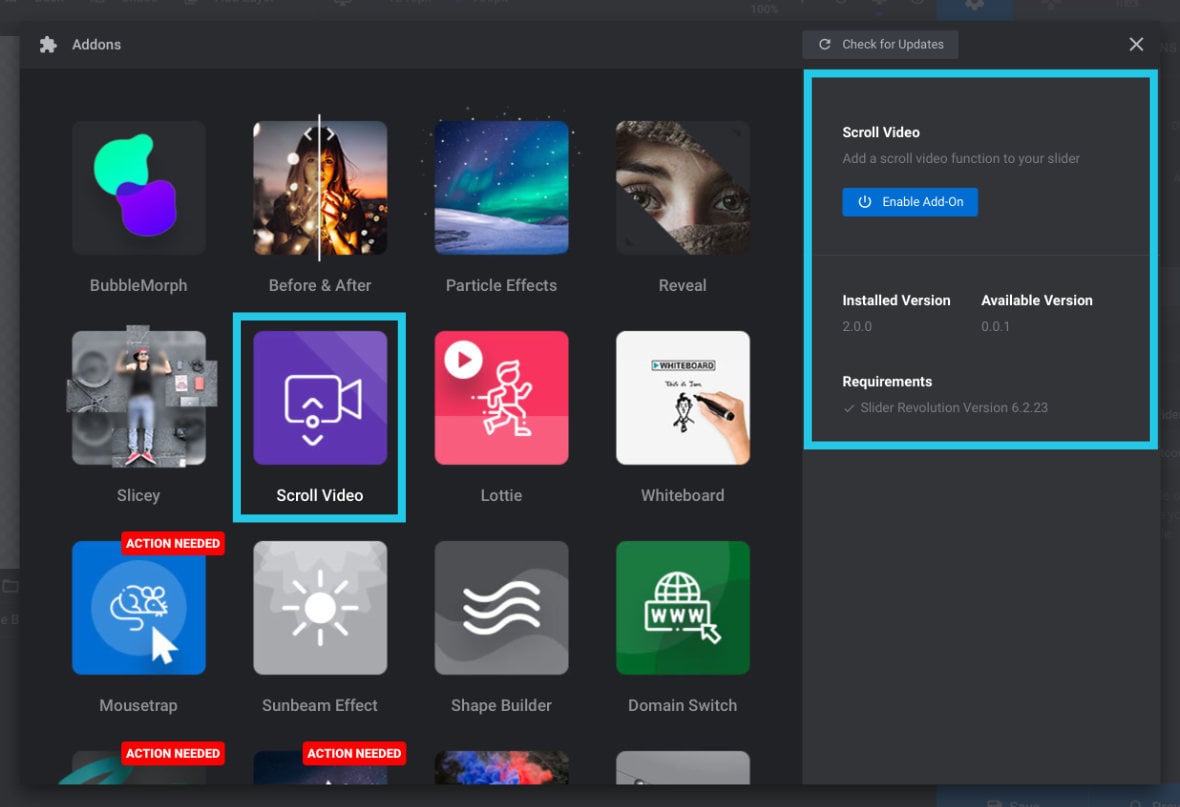Click the 'Domain Switch' label text
Viewport: 1180px width, 807px height.
pyautogui.click(x=683, y=705)
